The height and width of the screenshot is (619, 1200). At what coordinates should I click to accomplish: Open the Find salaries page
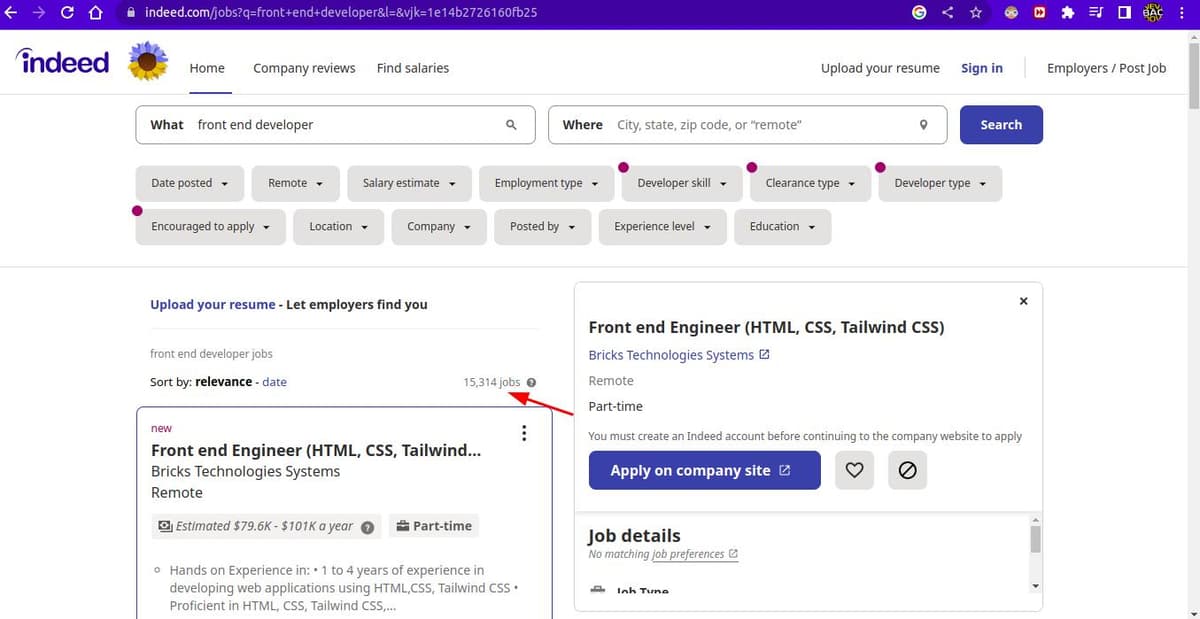pos(412,68)
